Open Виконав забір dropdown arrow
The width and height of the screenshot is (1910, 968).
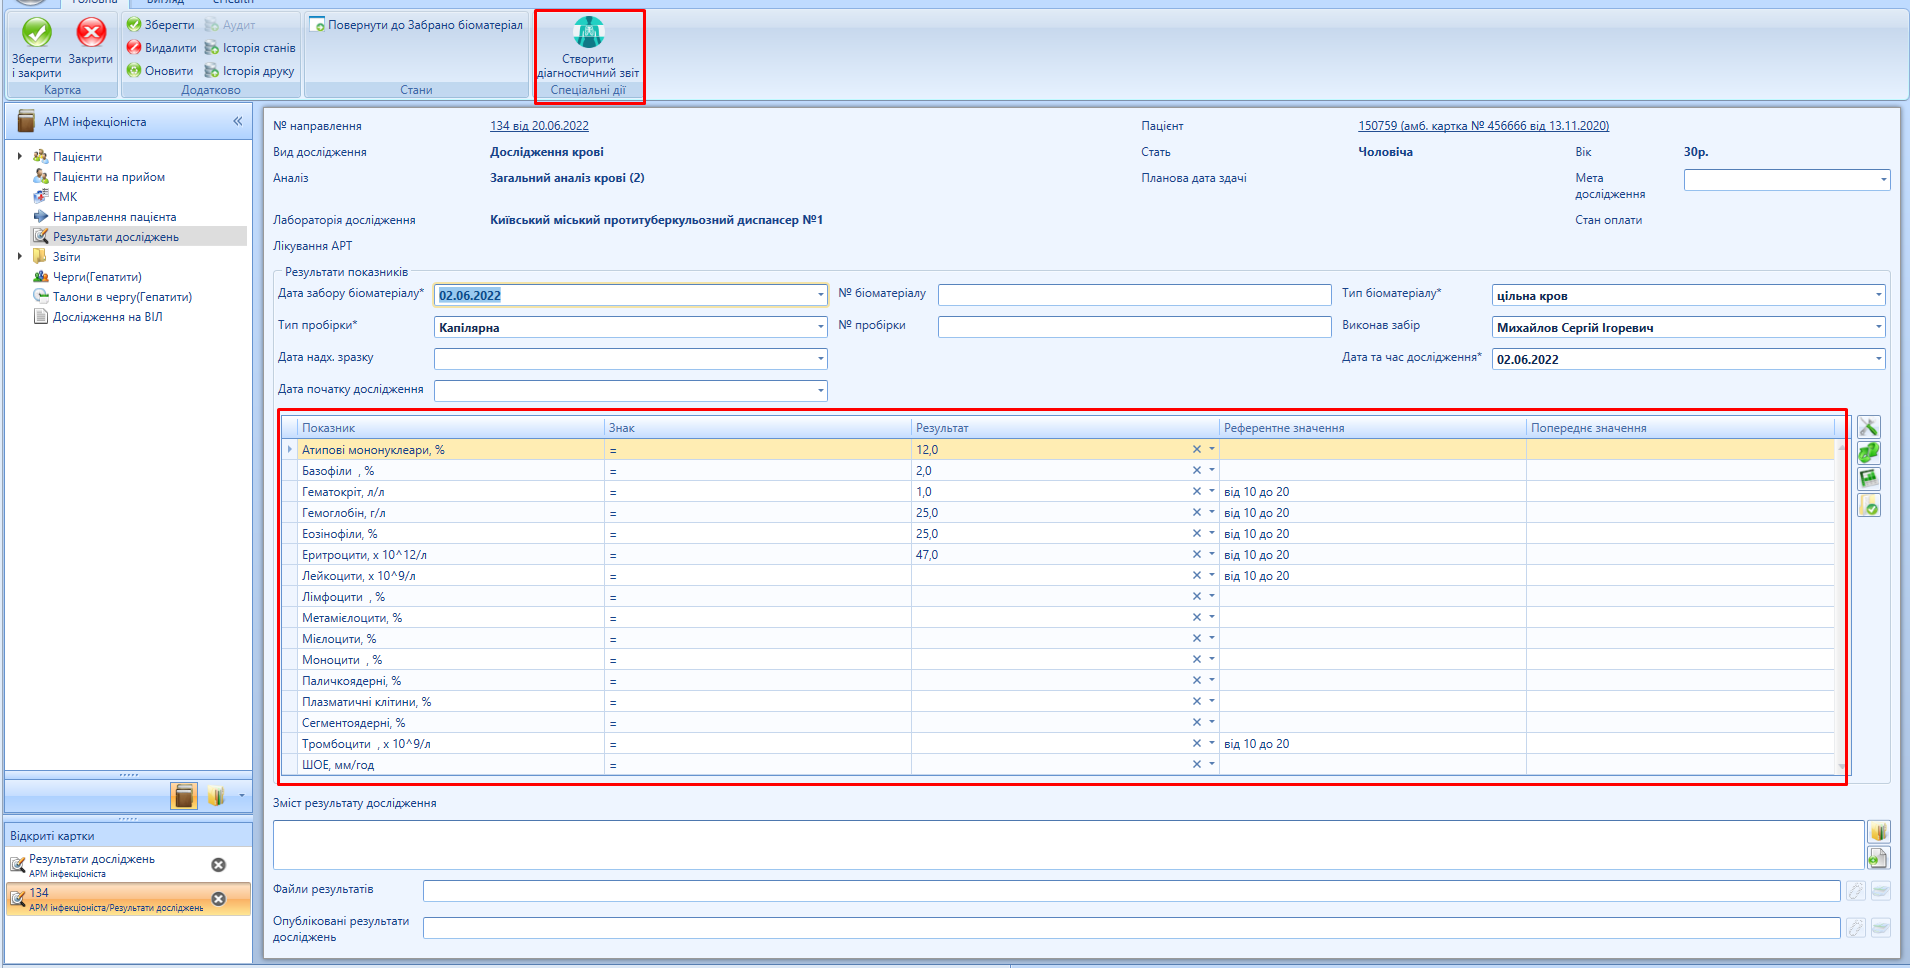click(1879, 327)
